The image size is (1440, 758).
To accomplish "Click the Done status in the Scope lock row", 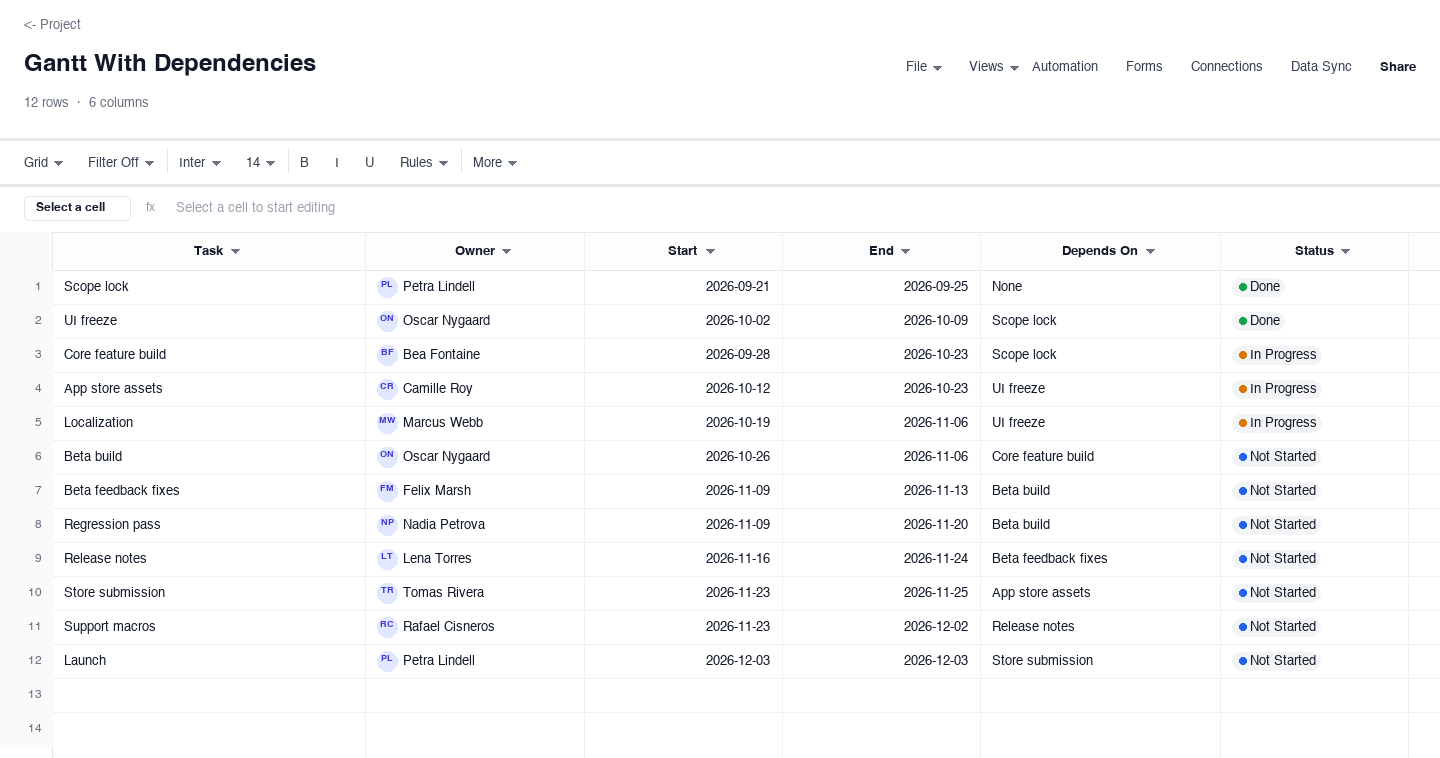I will (1259, 287).
